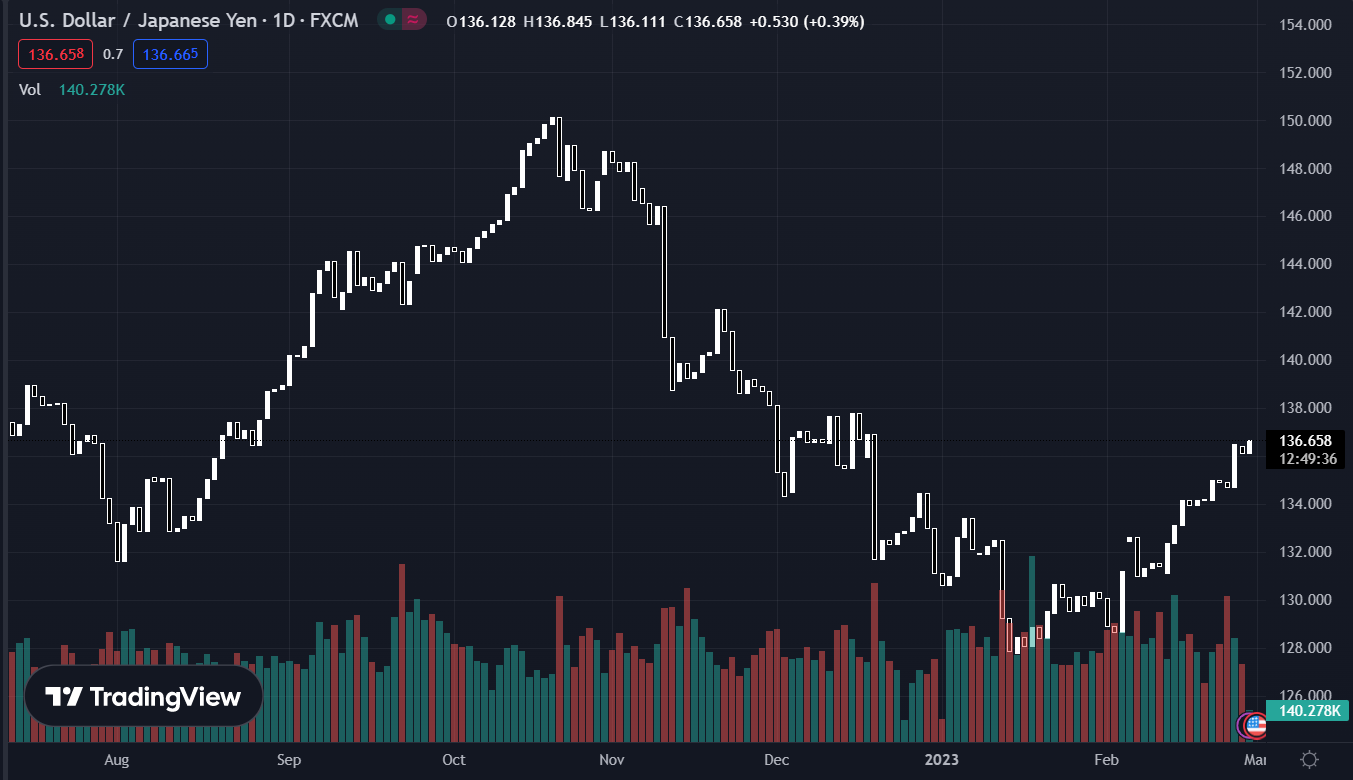The height and width of the screenshot is (780, 1353).
Task: Click the Nov label on the time axis
Action: (611, 760)
